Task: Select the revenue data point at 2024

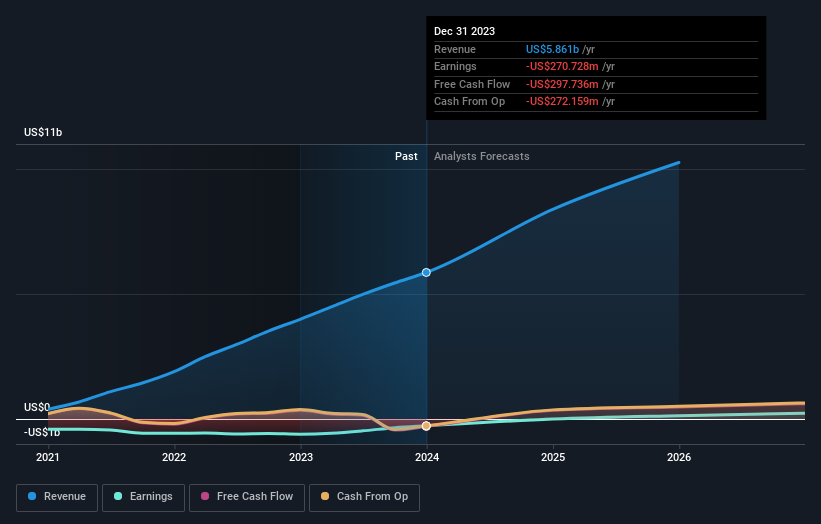Action: point(426,272)
